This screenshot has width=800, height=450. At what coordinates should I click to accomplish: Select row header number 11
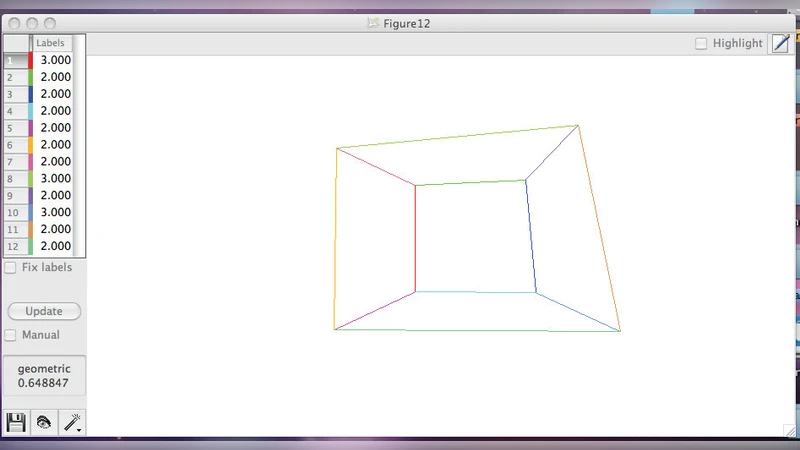click(16, 229)
